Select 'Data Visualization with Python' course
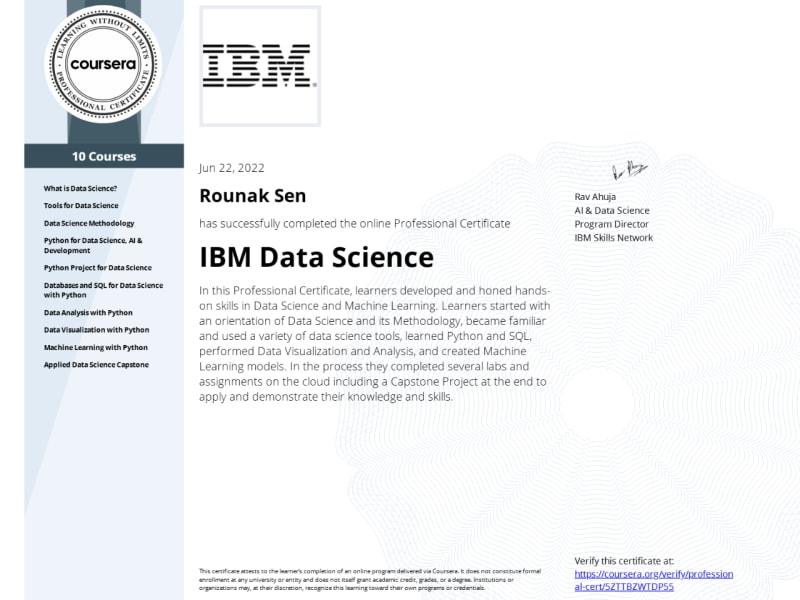800x600 pixels. tap(96, 330)
